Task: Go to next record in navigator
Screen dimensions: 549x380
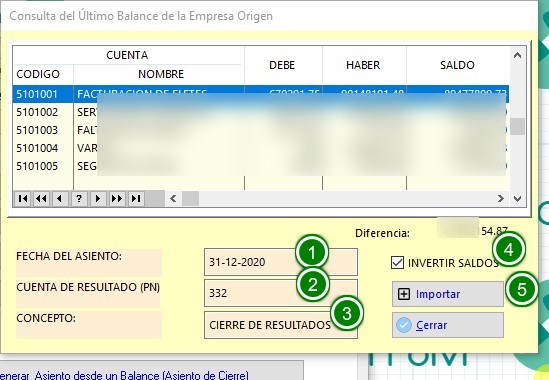Action: pyautogui.click(x=98, y=199)
